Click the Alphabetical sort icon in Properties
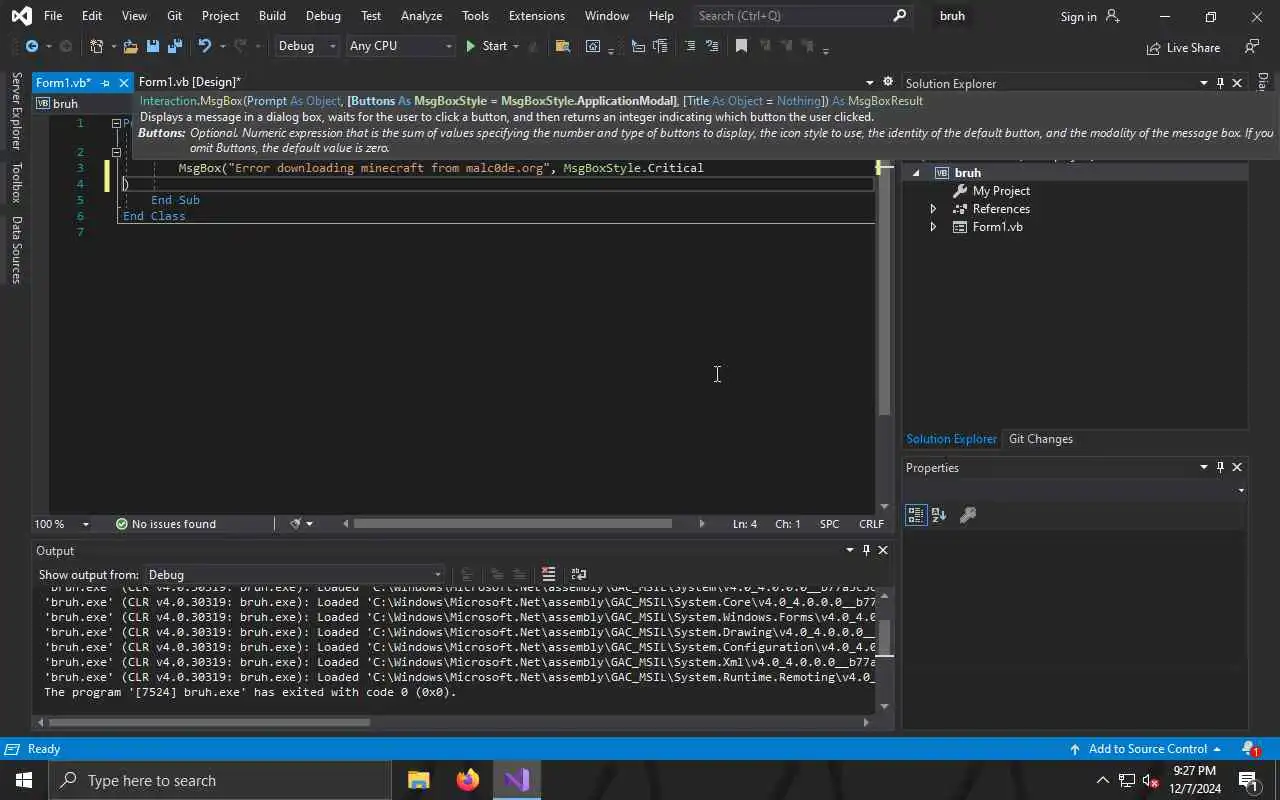Image resolution: width=1280 pixels, height=800 pixels. tap(939, 515)
